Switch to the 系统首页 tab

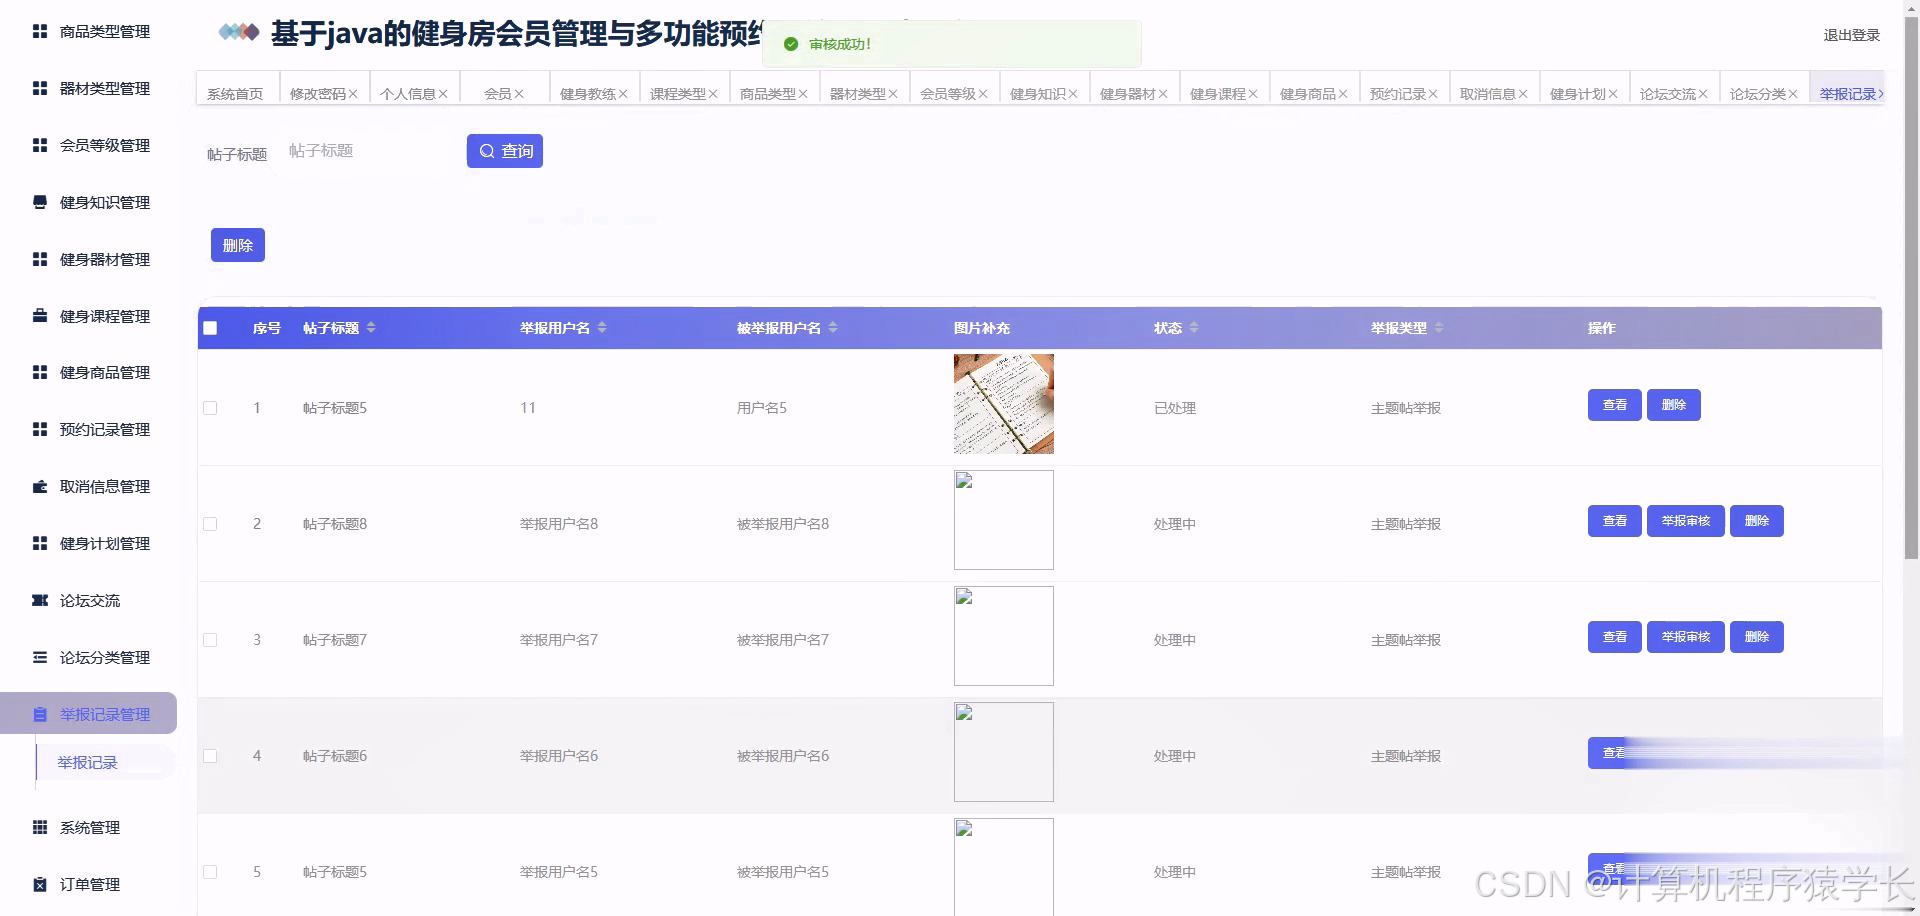(x=234, y=92)
